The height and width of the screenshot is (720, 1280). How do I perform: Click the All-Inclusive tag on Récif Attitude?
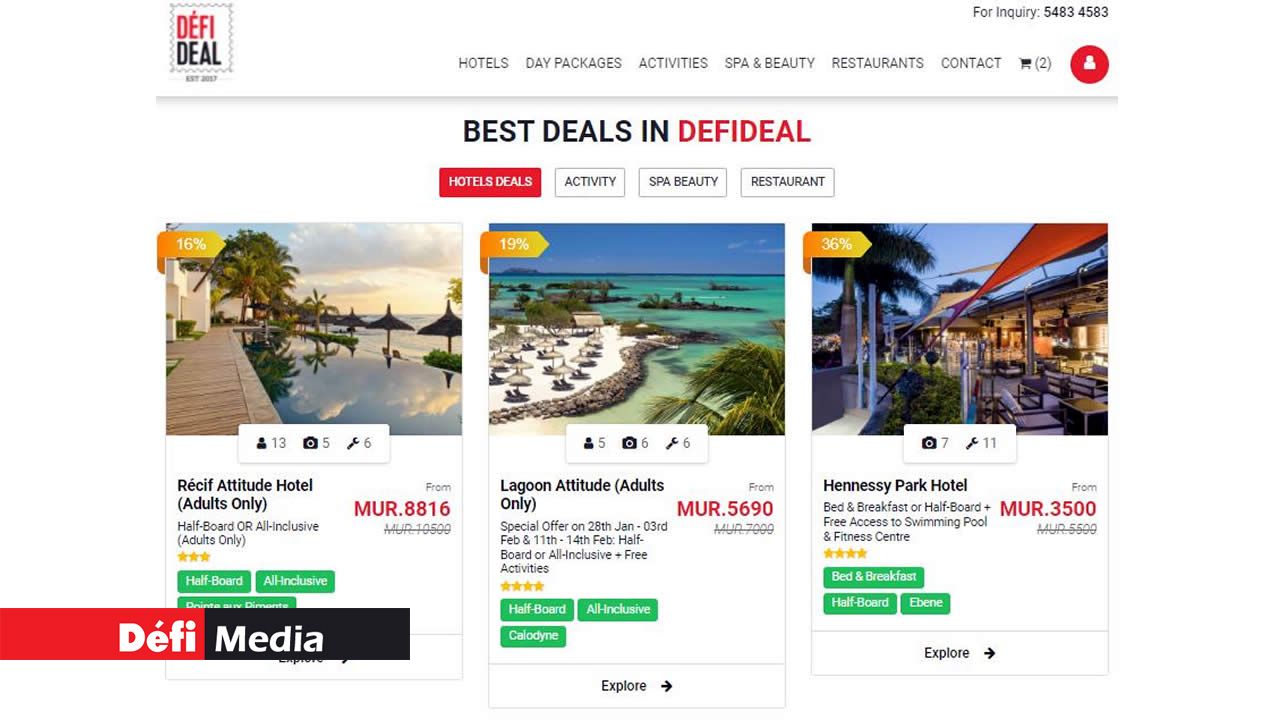tap(295, 581)
